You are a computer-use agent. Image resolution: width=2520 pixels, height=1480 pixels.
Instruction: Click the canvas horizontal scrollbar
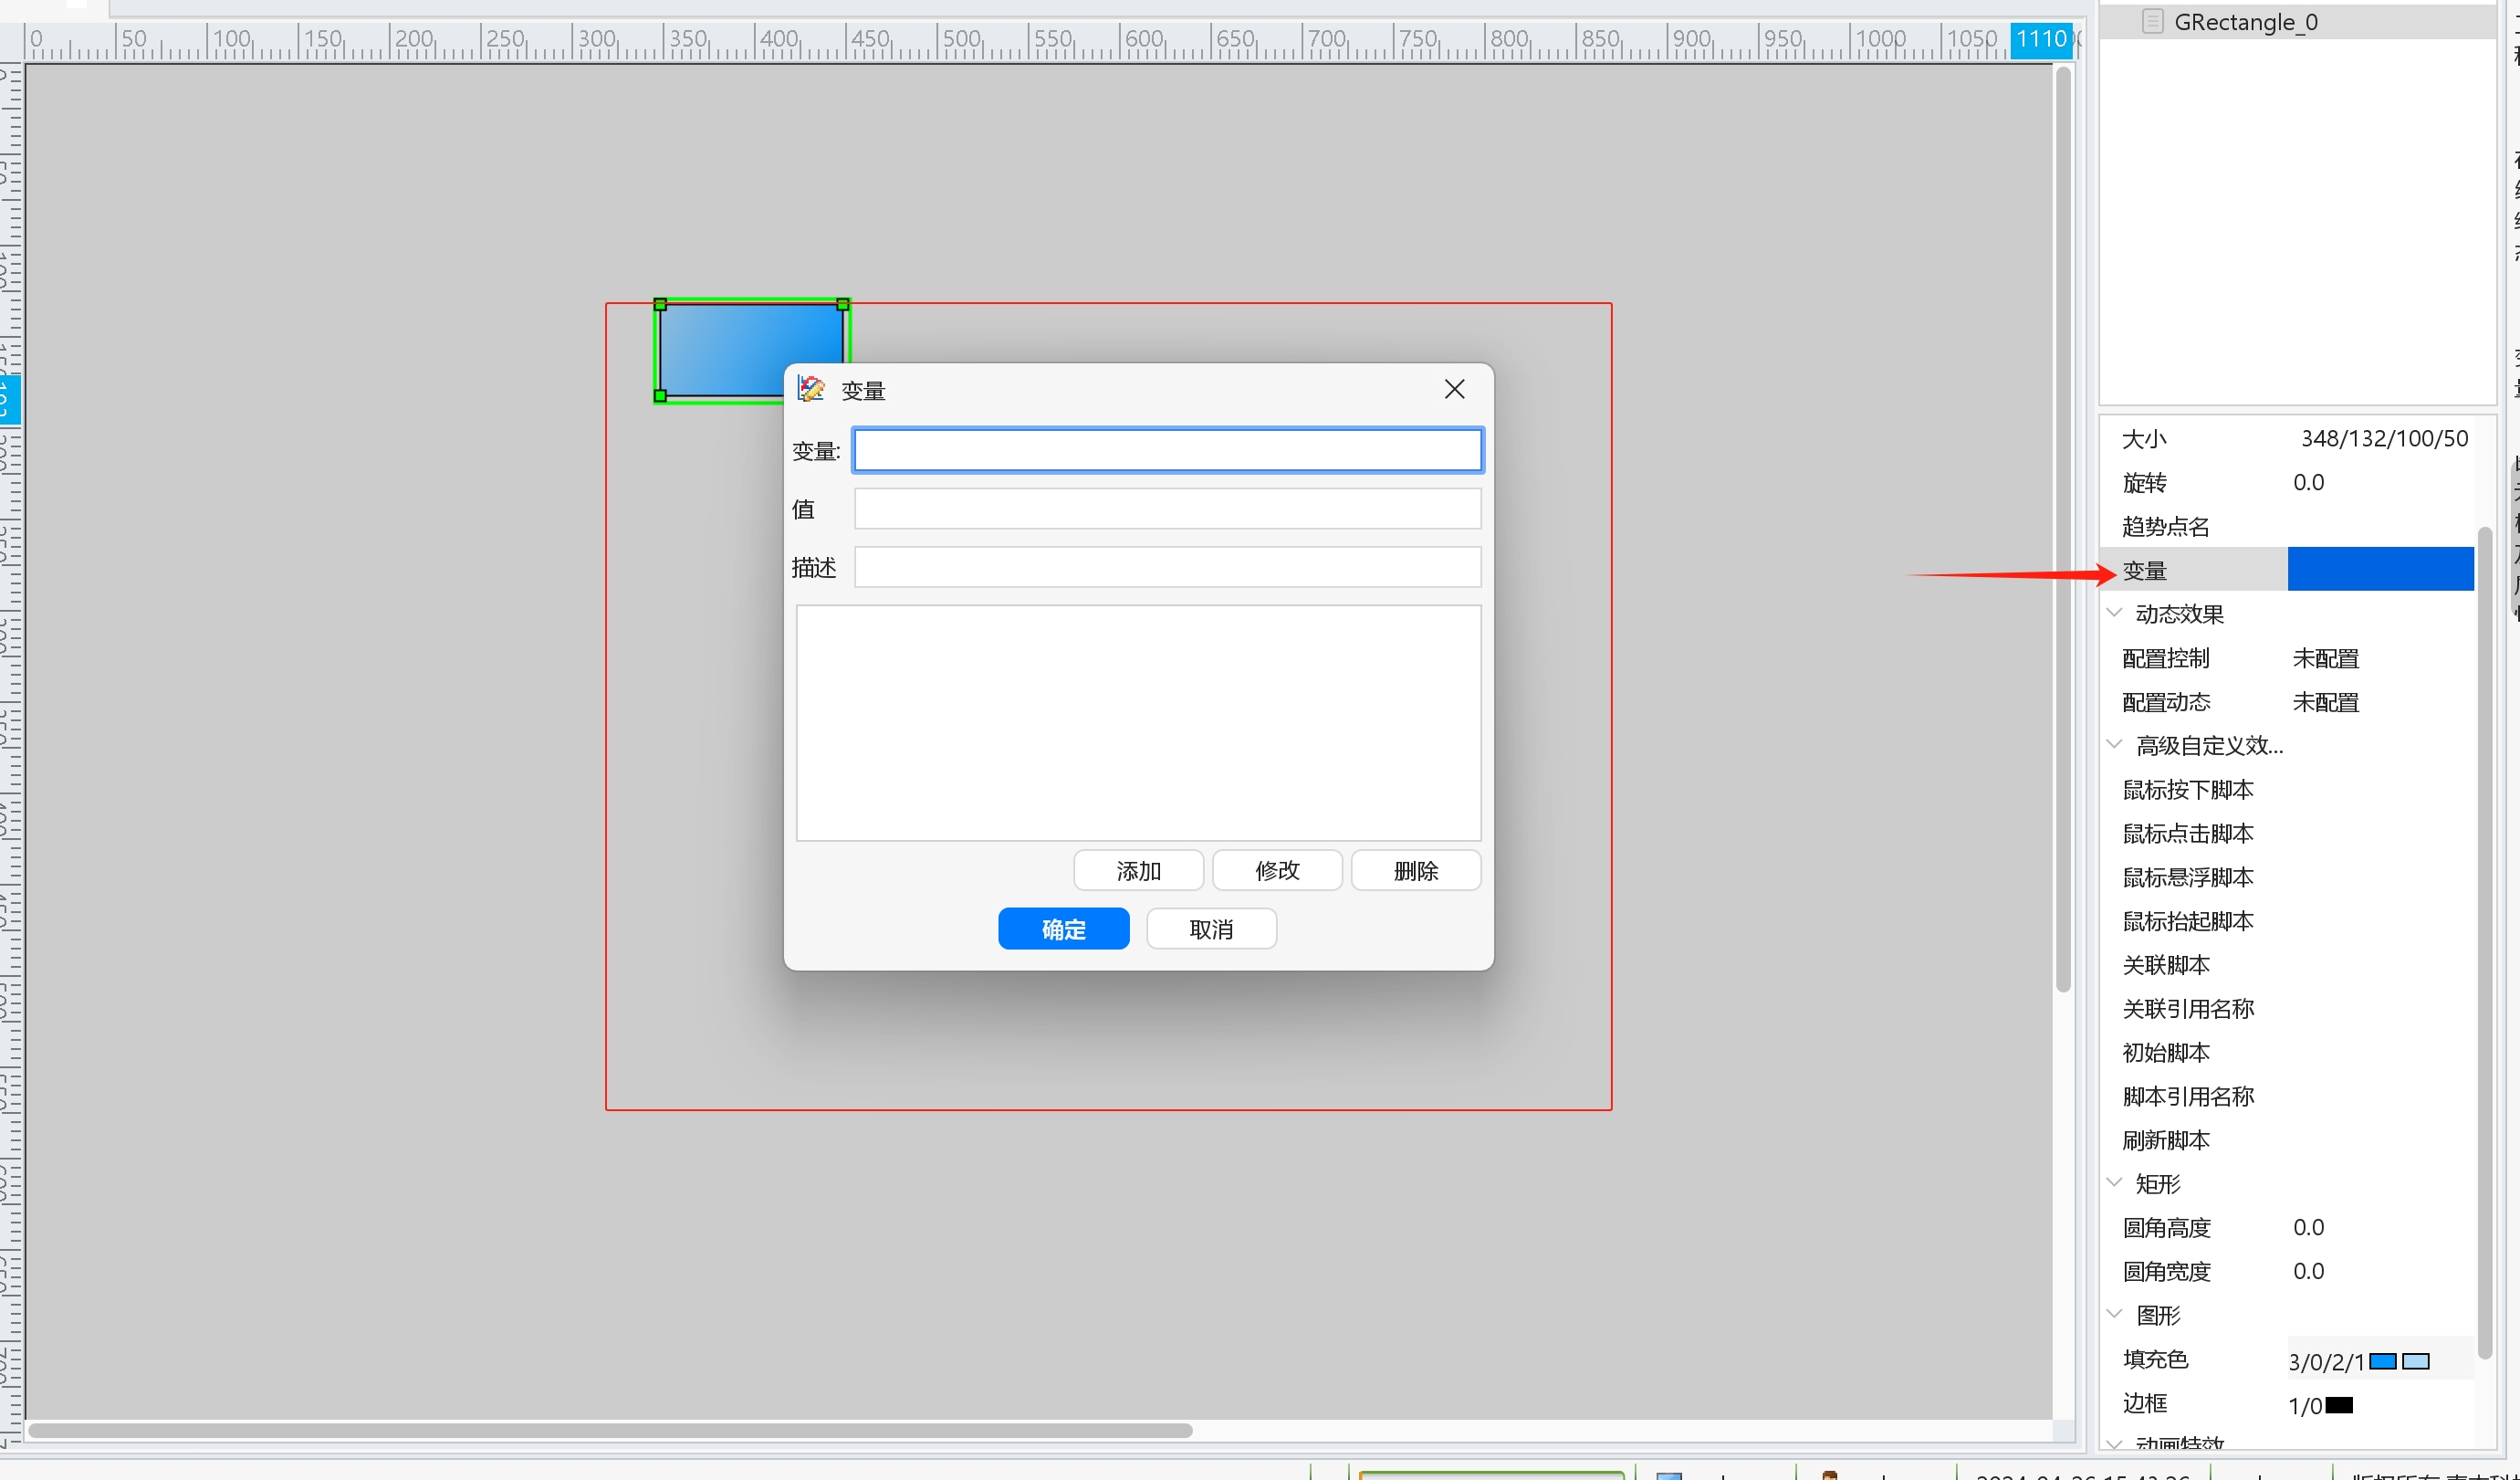tap(610, 1430)
